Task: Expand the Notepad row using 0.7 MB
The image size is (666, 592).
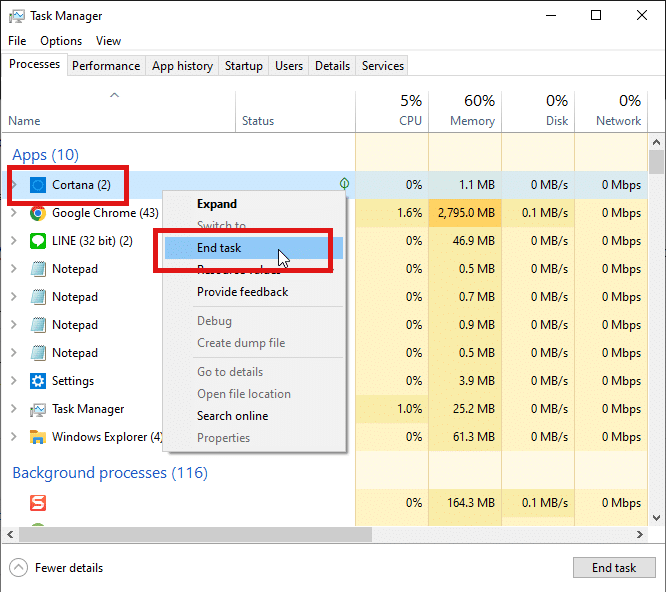Action: point(14,297)
